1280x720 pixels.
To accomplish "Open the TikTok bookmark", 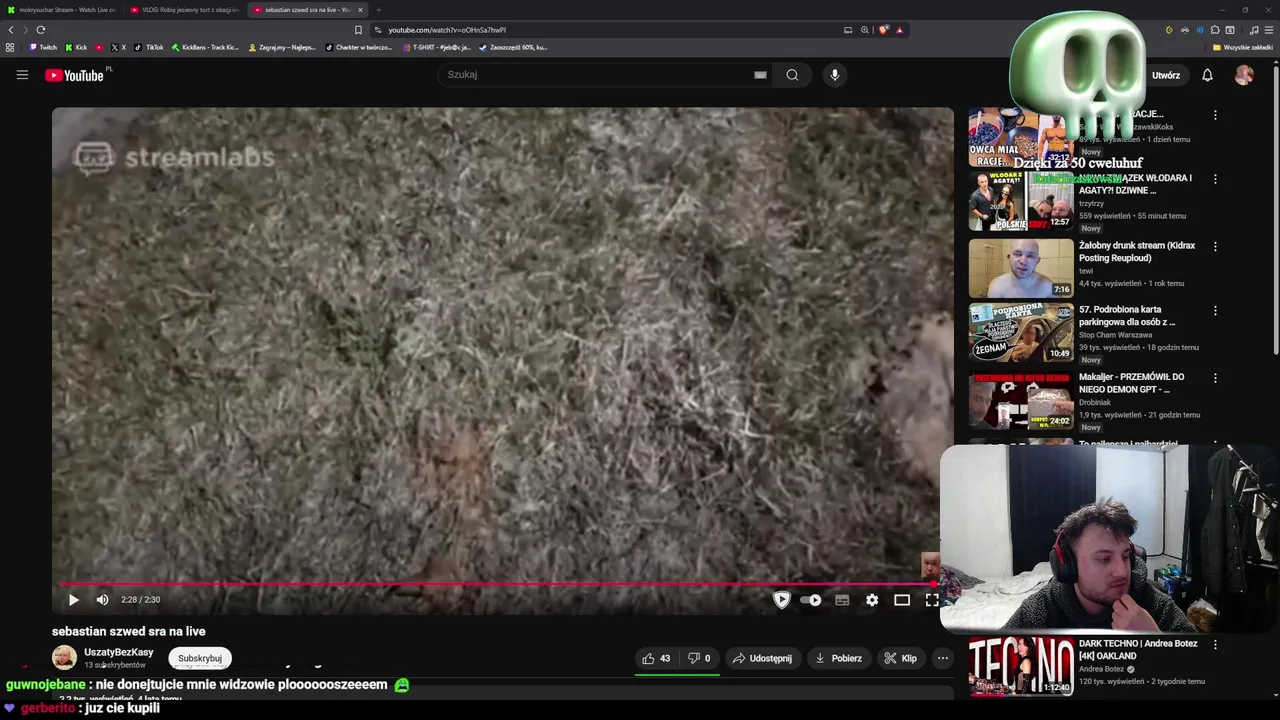I will 149,47.
